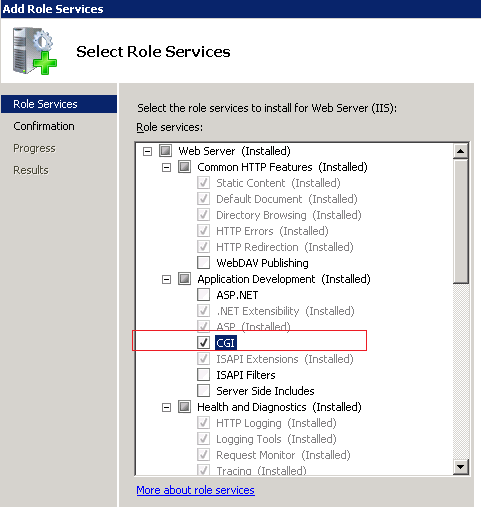Screen dimensions: 481x507
Task: Tick the ISAPI Filters checkbox
Action: (203, 375)
